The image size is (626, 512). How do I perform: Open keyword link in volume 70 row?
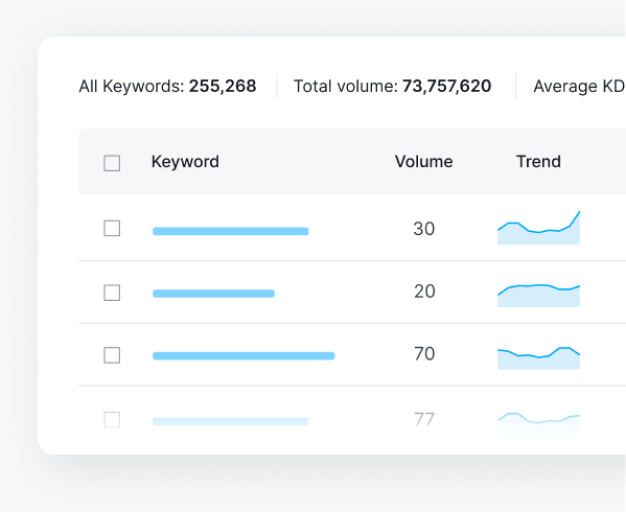(x=244, y=356)
